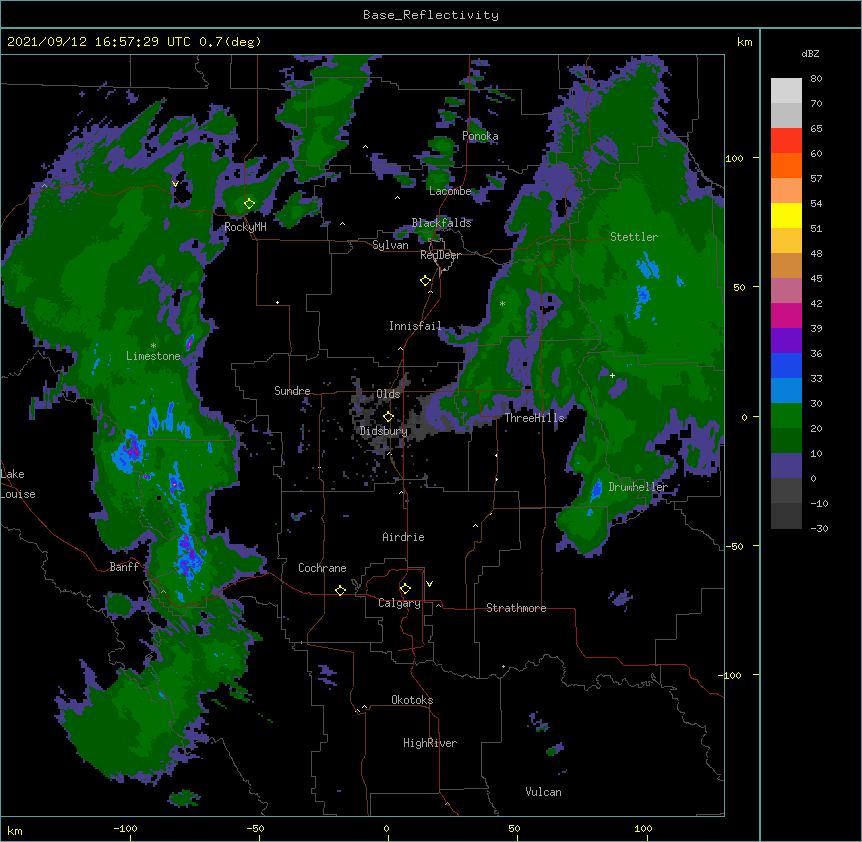Click the Drumheller city label
The width and height of the screenshot is (862, 842).
click(638, 487)
